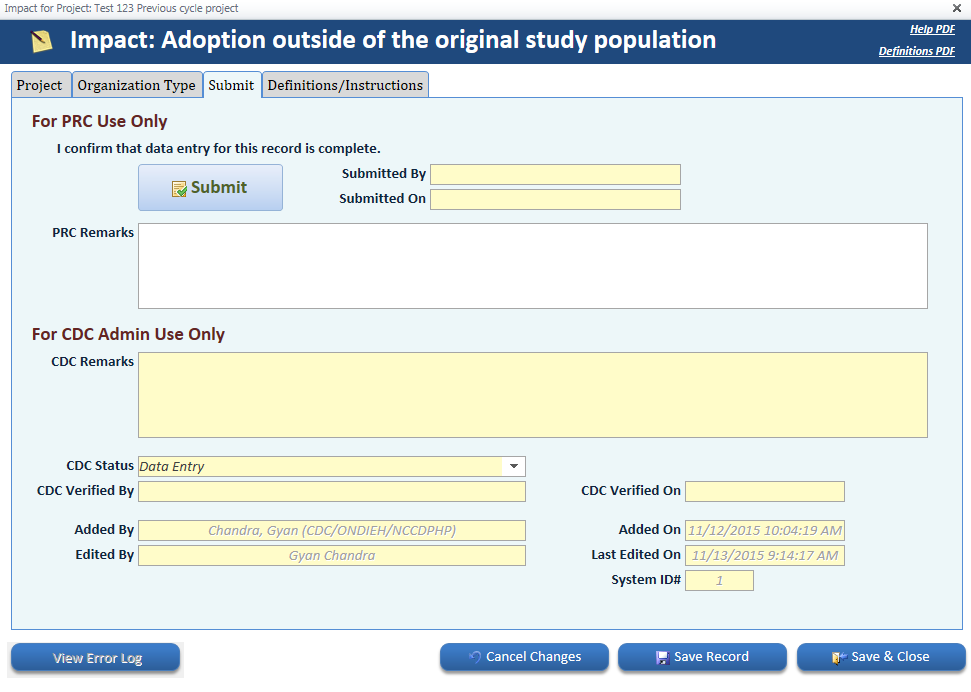
Task: Open the Help PDF link
Action: 931,30
